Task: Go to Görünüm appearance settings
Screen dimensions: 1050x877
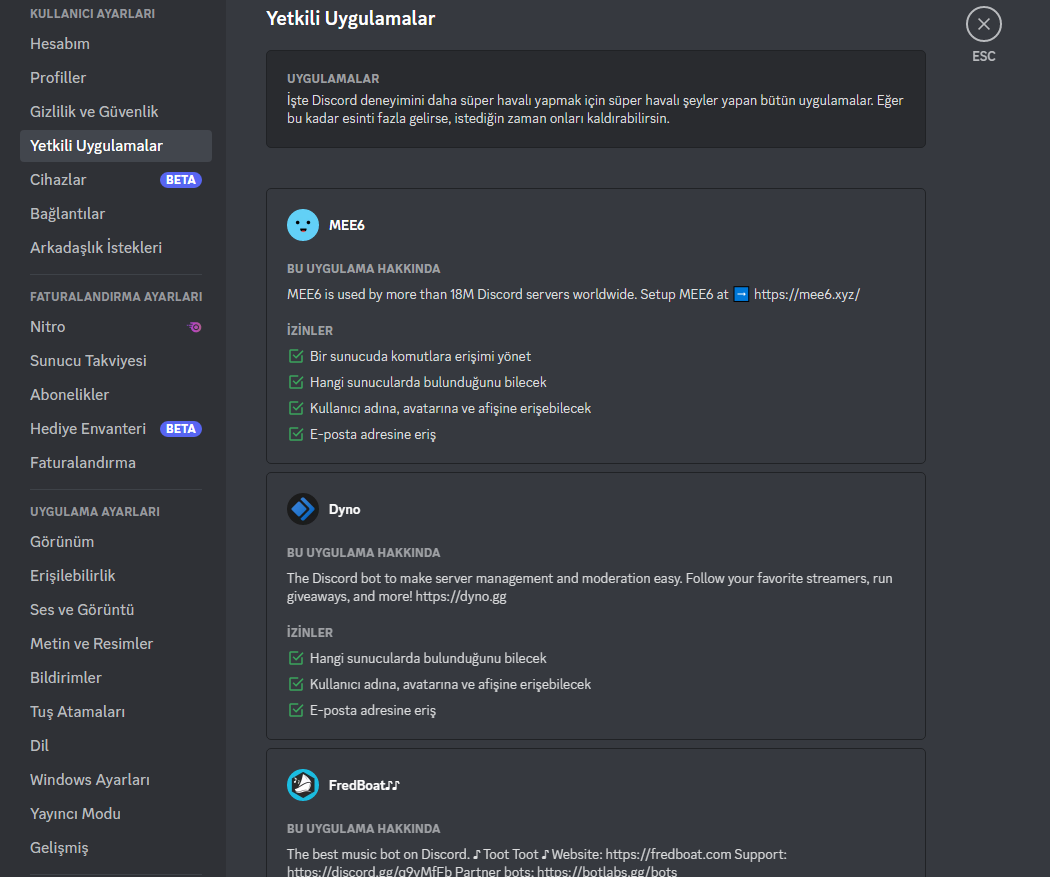Action: (62, 542)
